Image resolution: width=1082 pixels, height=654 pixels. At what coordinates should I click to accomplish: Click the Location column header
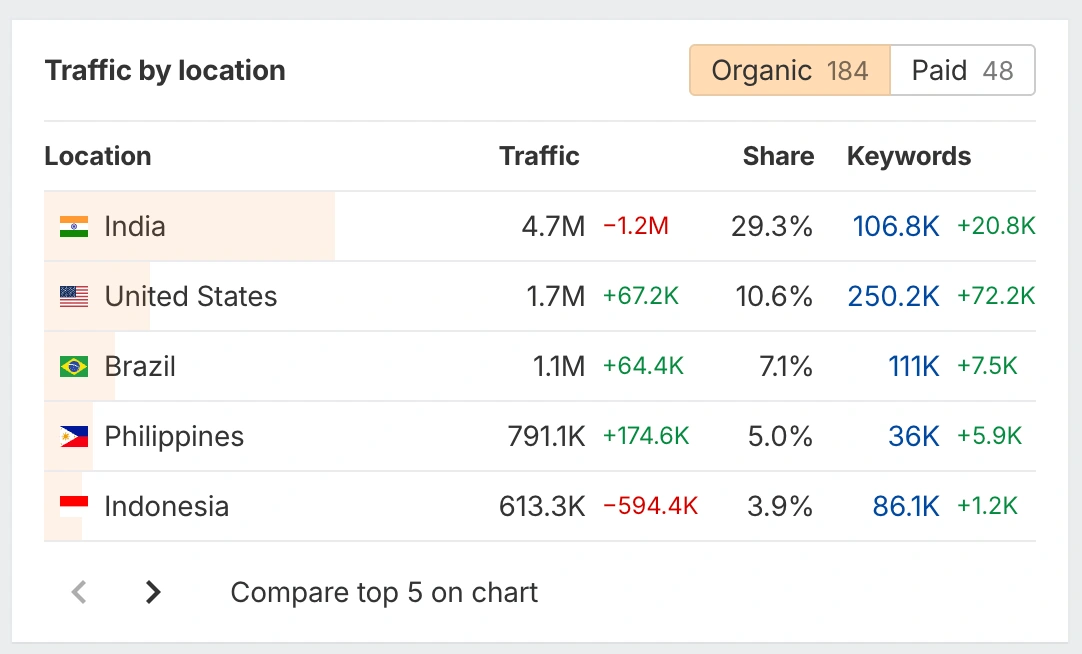click(98, 156)
